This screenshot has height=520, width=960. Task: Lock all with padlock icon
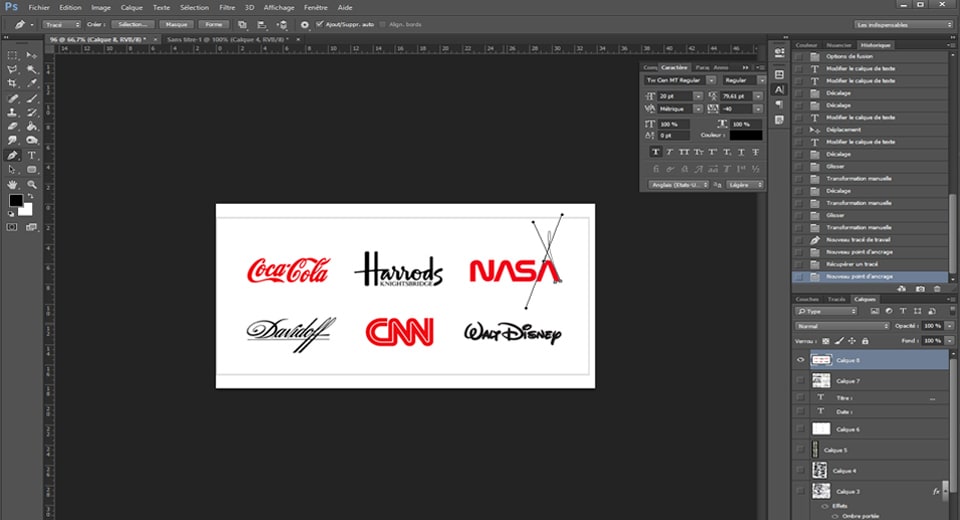point(865,341)
